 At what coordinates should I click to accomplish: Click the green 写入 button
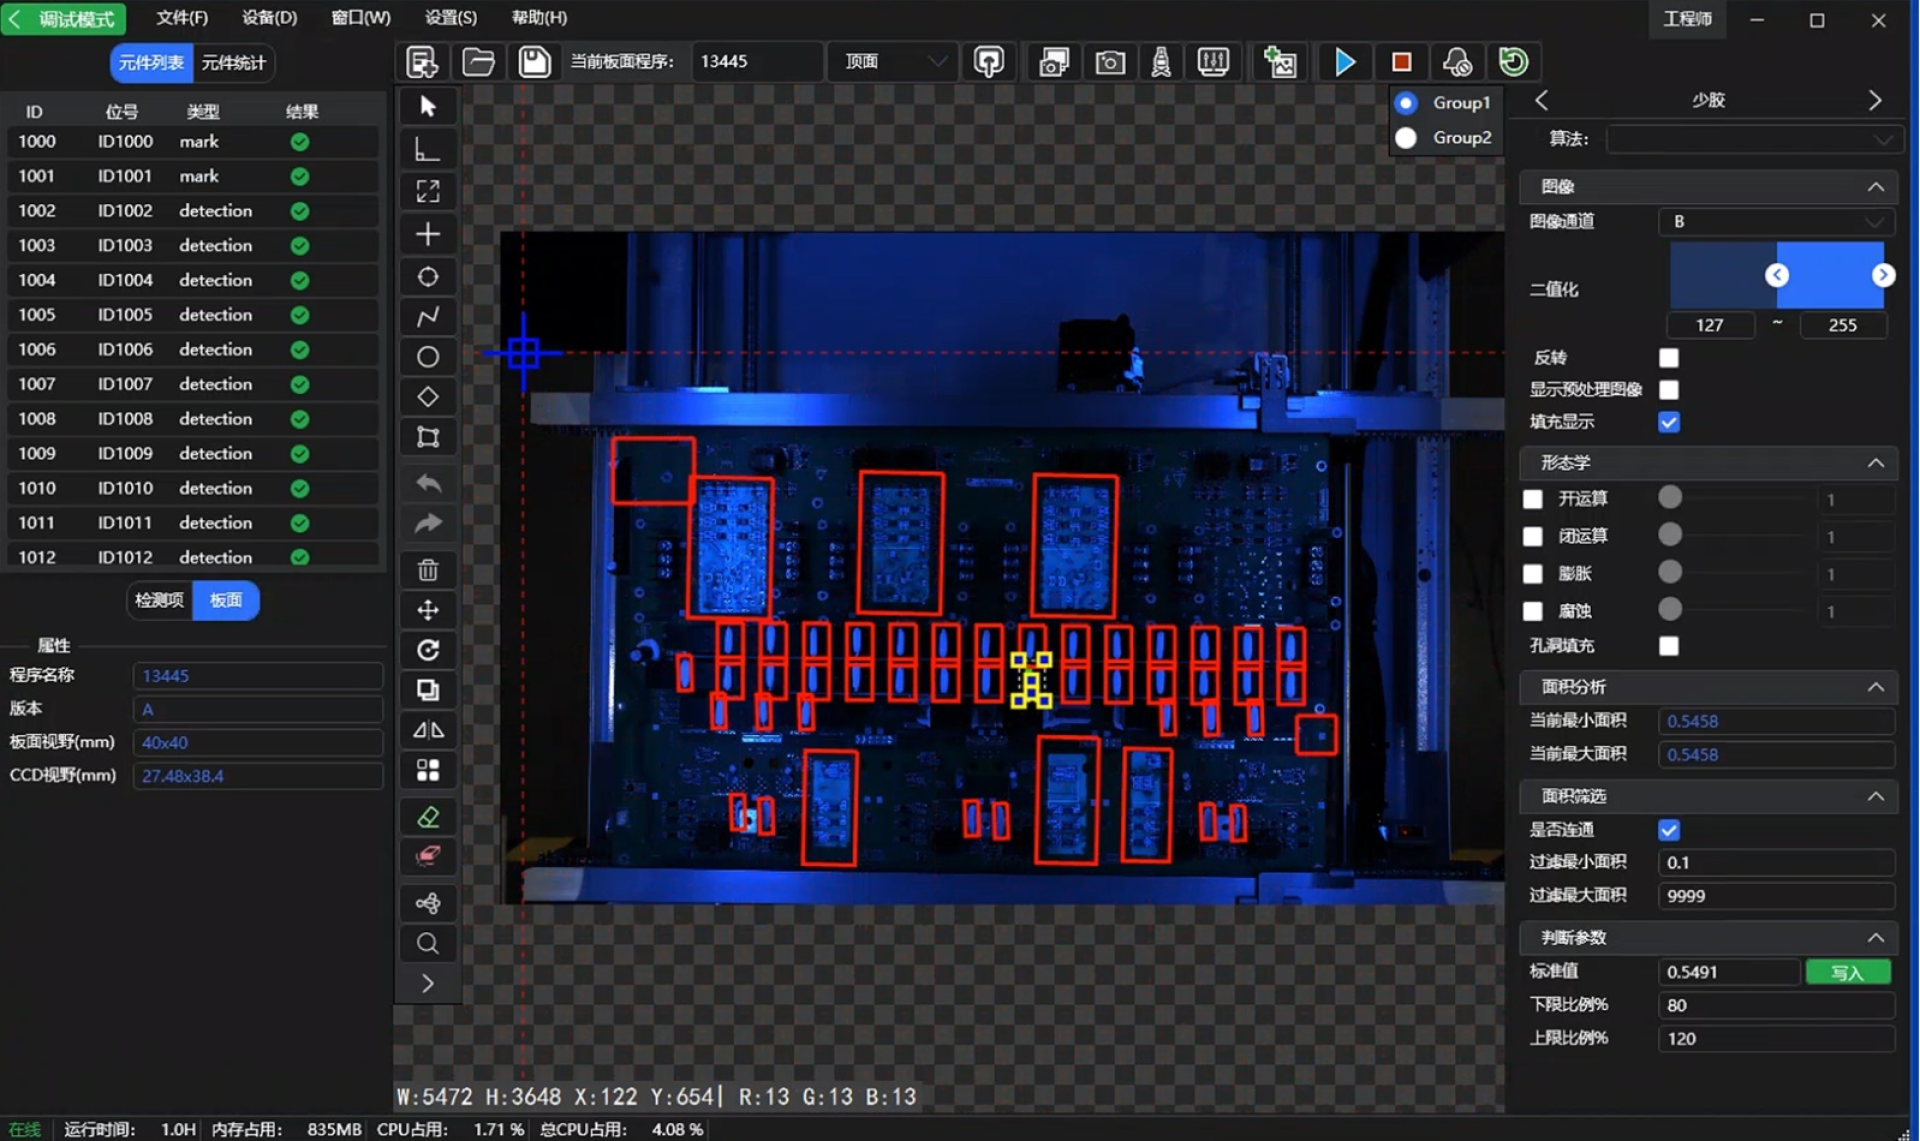click(1847, 972)
